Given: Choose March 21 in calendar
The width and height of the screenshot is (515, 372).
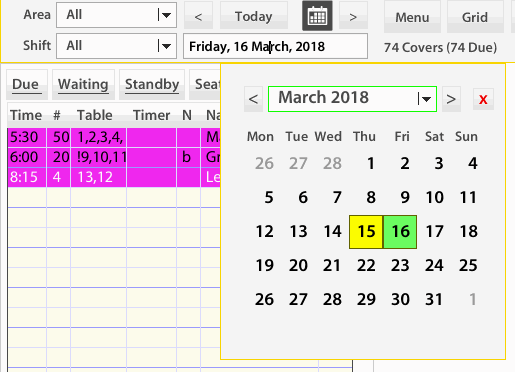Looking at the screenshot, I should [x=332, y=266].
